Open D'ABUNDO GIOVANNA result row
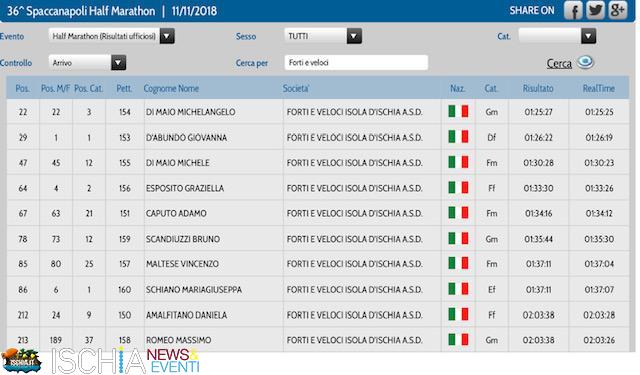This screenshot has width=640, height=375. (318, 138)
